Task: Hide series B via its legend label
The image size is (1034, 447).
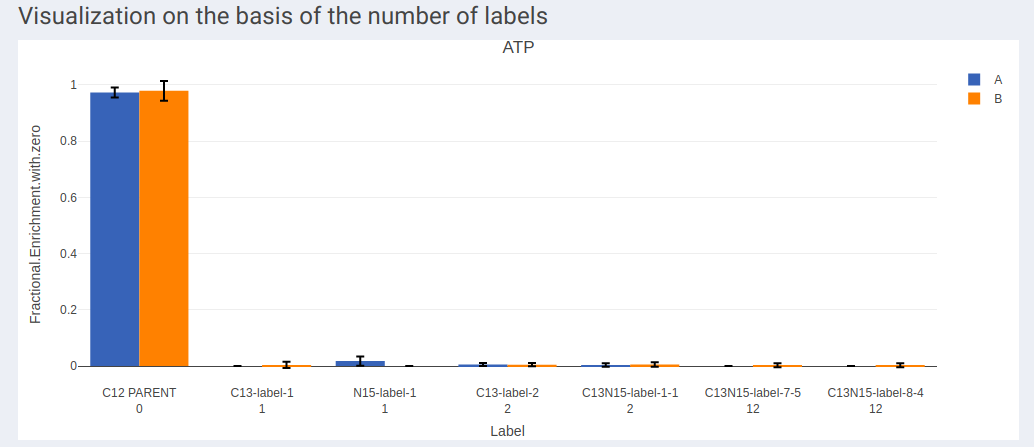Action: click(x=998, y=99)
